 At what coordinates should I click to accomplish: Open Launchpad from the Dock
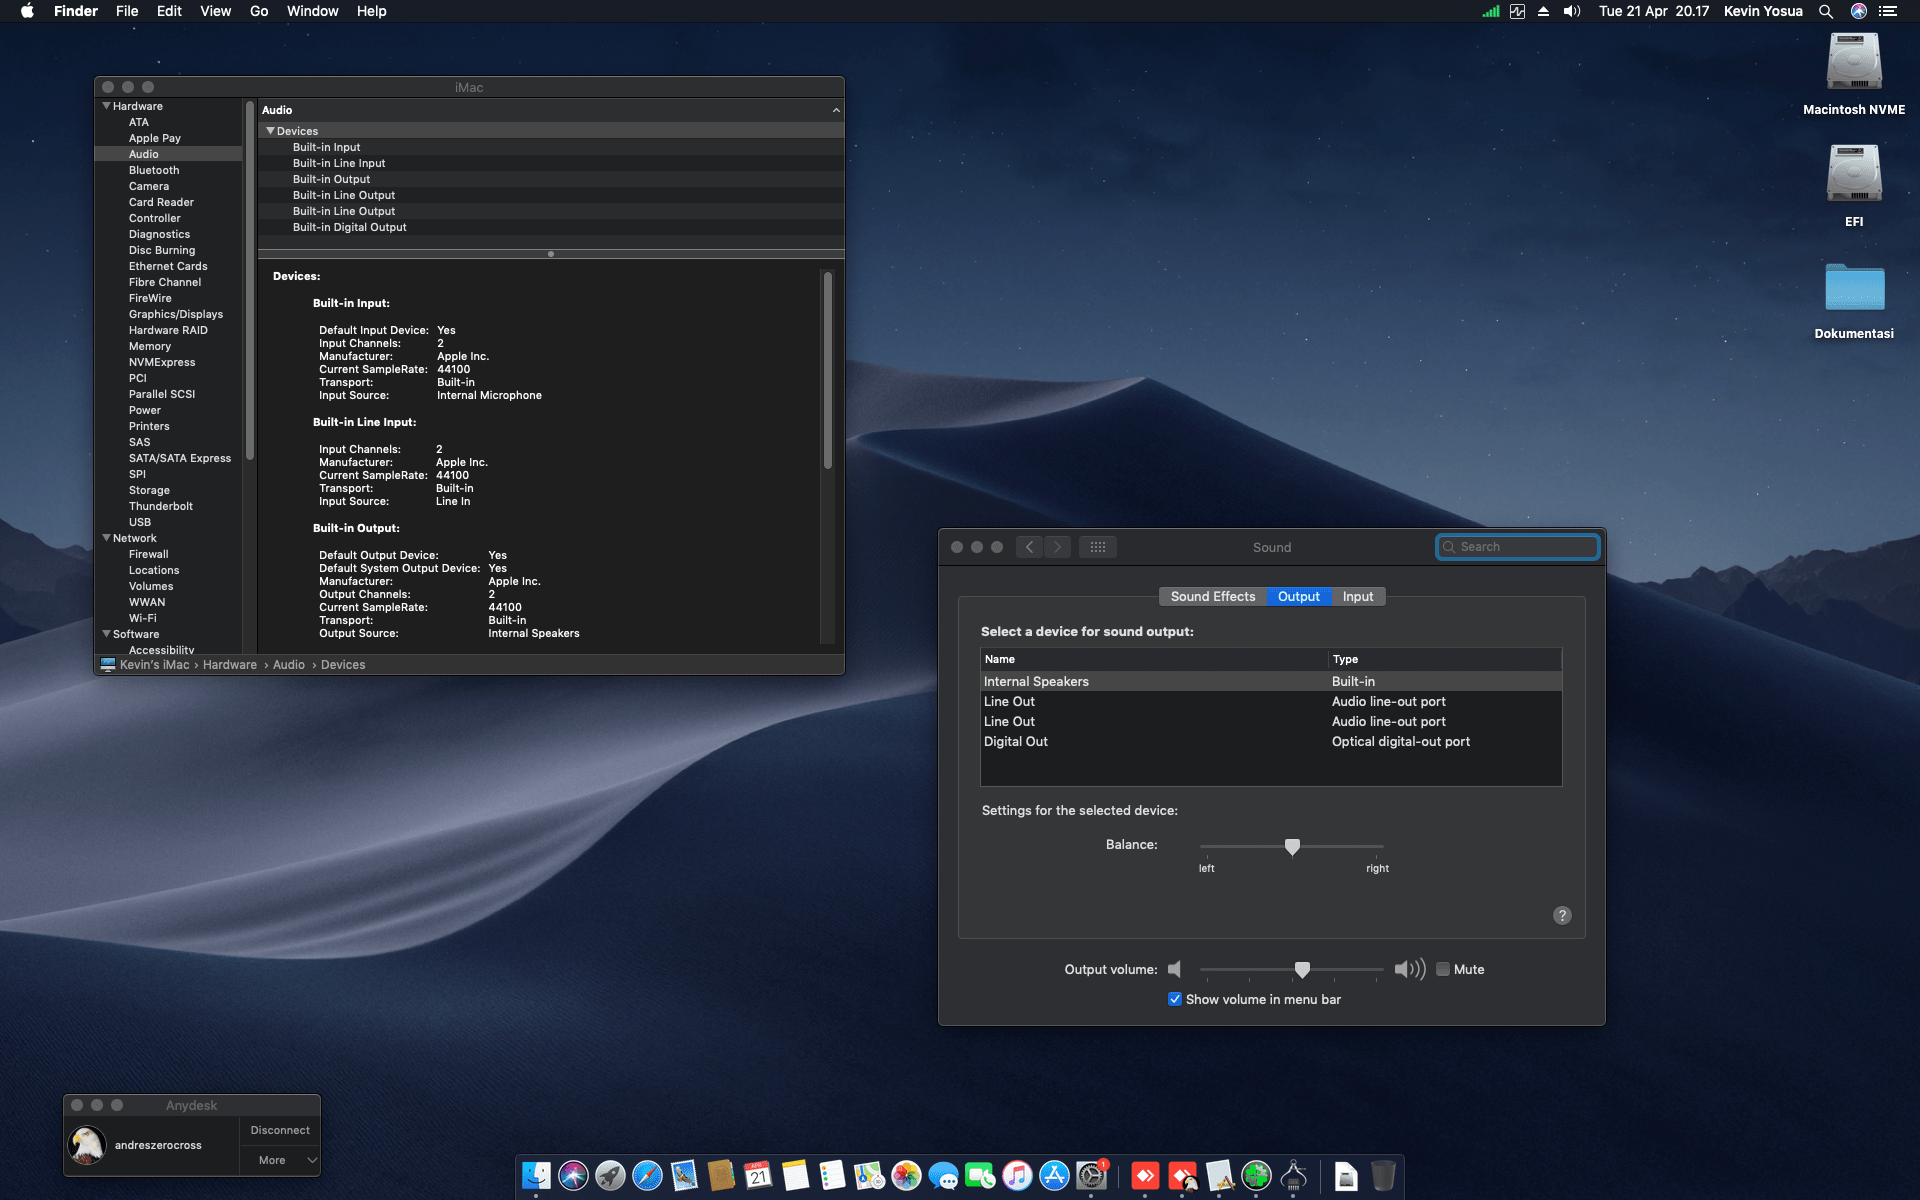tap(611, 1176)
